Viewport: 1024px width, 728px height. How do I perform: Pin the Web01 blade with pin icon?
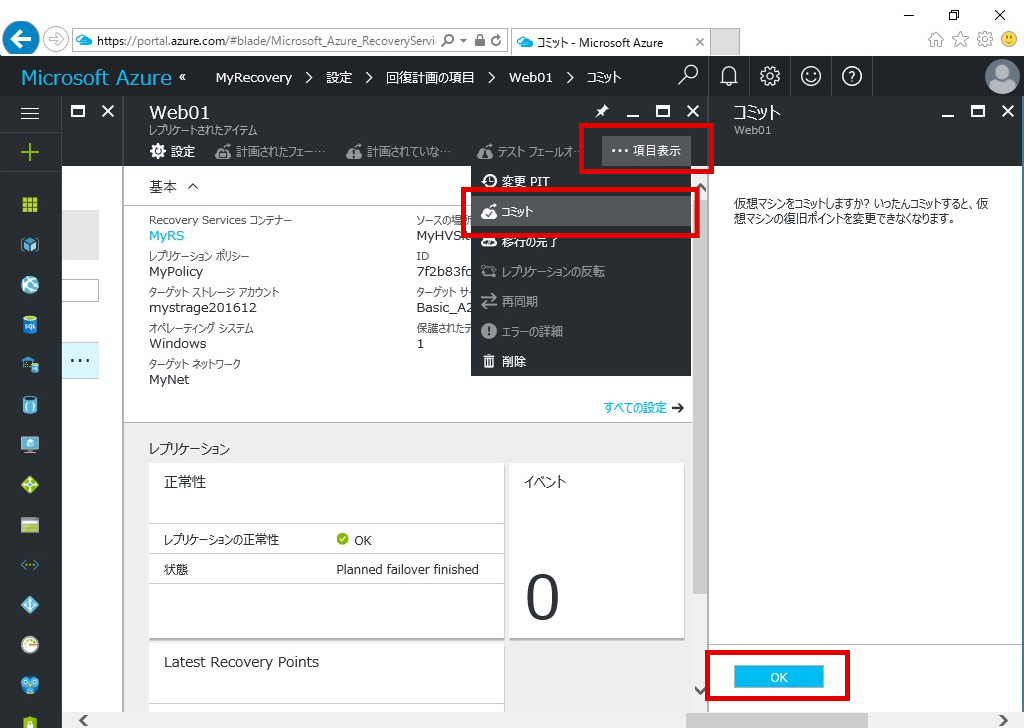tap(601, 112)
